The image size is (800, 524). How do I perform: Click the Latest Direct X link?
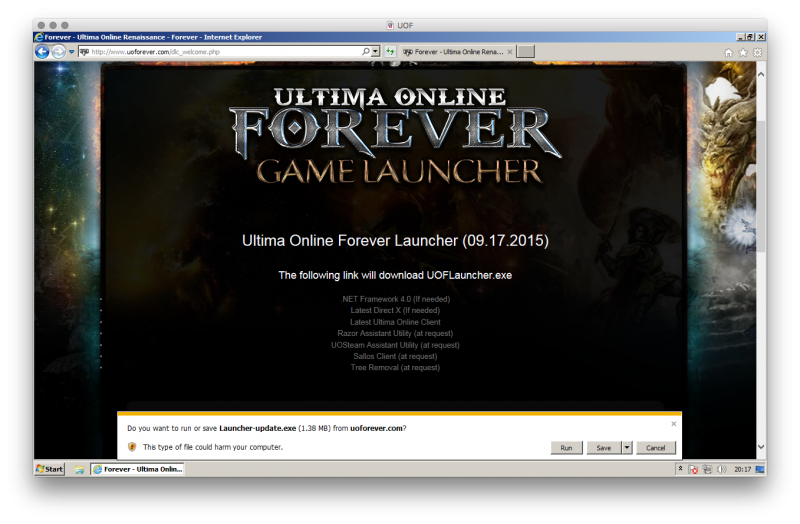tap(395, 310)
